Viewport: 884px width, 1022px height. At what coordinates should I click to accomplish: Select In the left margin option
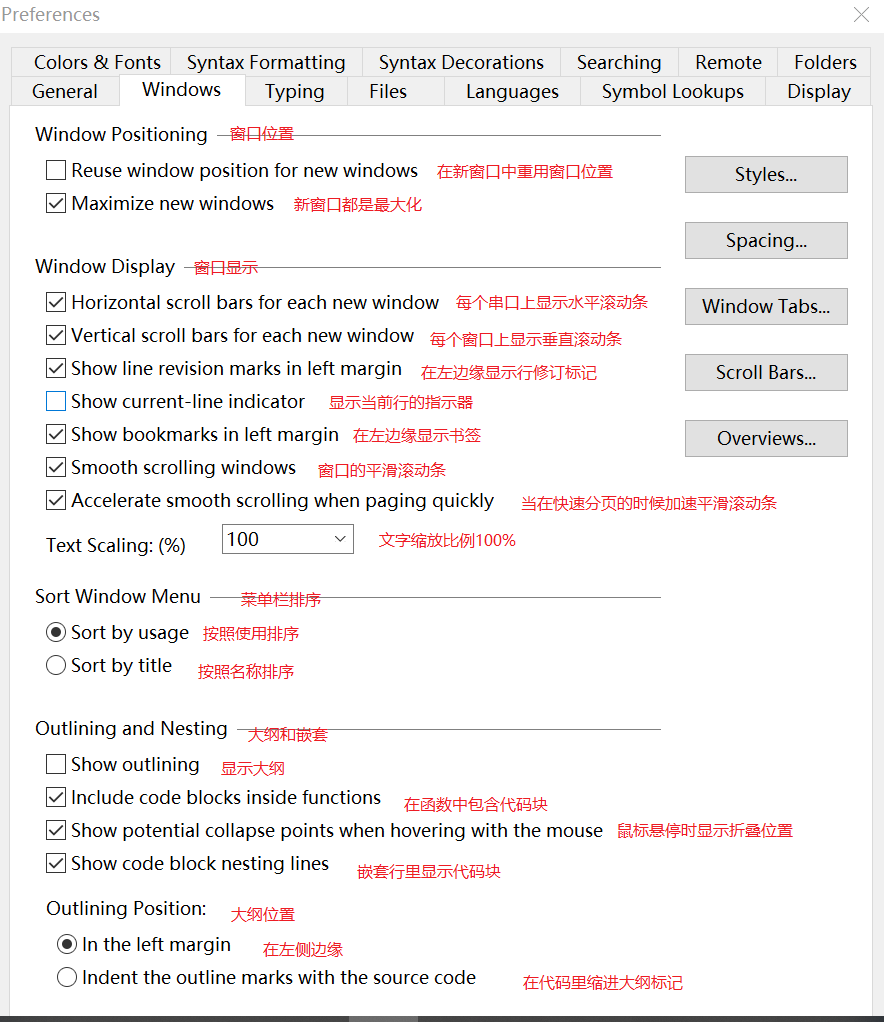pyautogui.click(x=66, y=944)
